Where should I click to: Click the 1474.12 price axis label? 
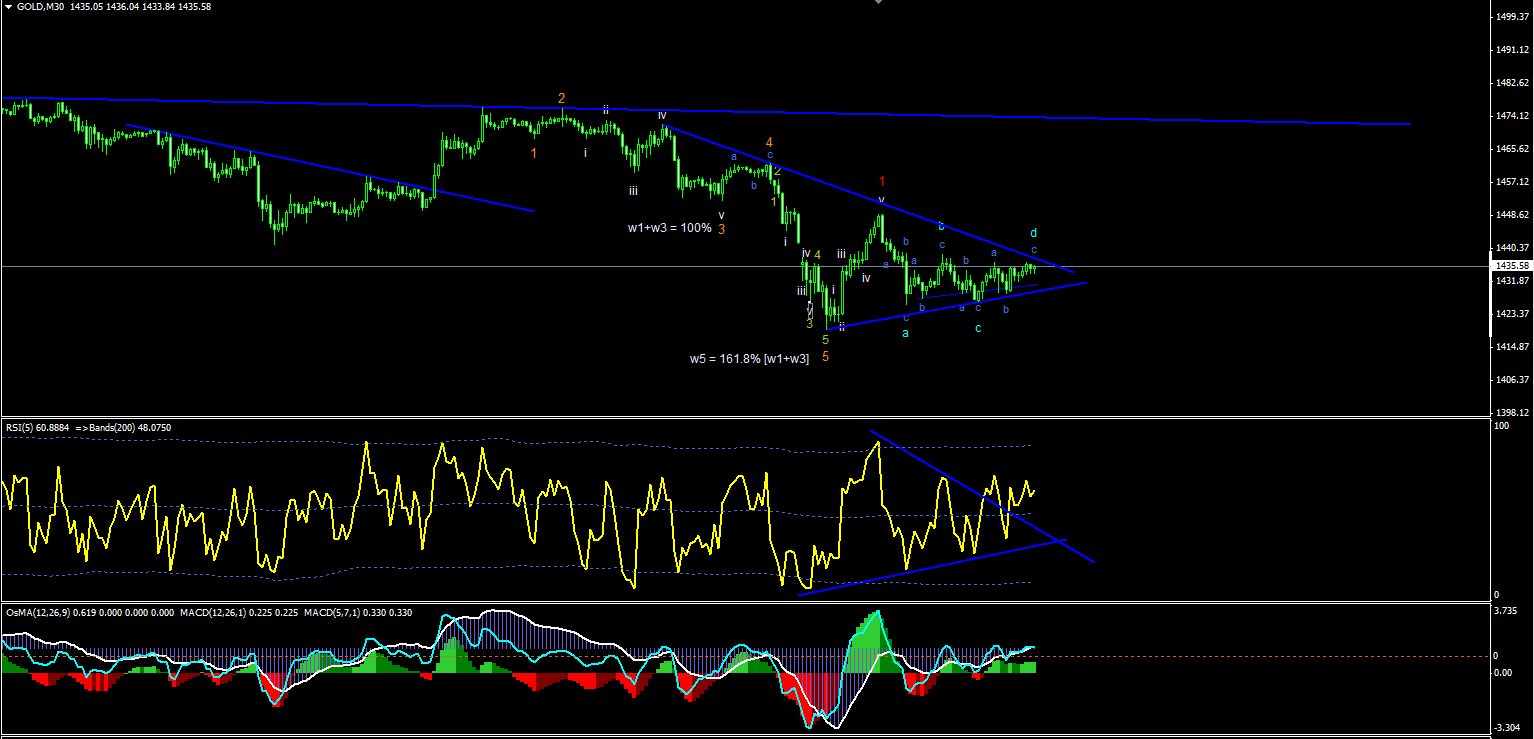pos(1511,116)
